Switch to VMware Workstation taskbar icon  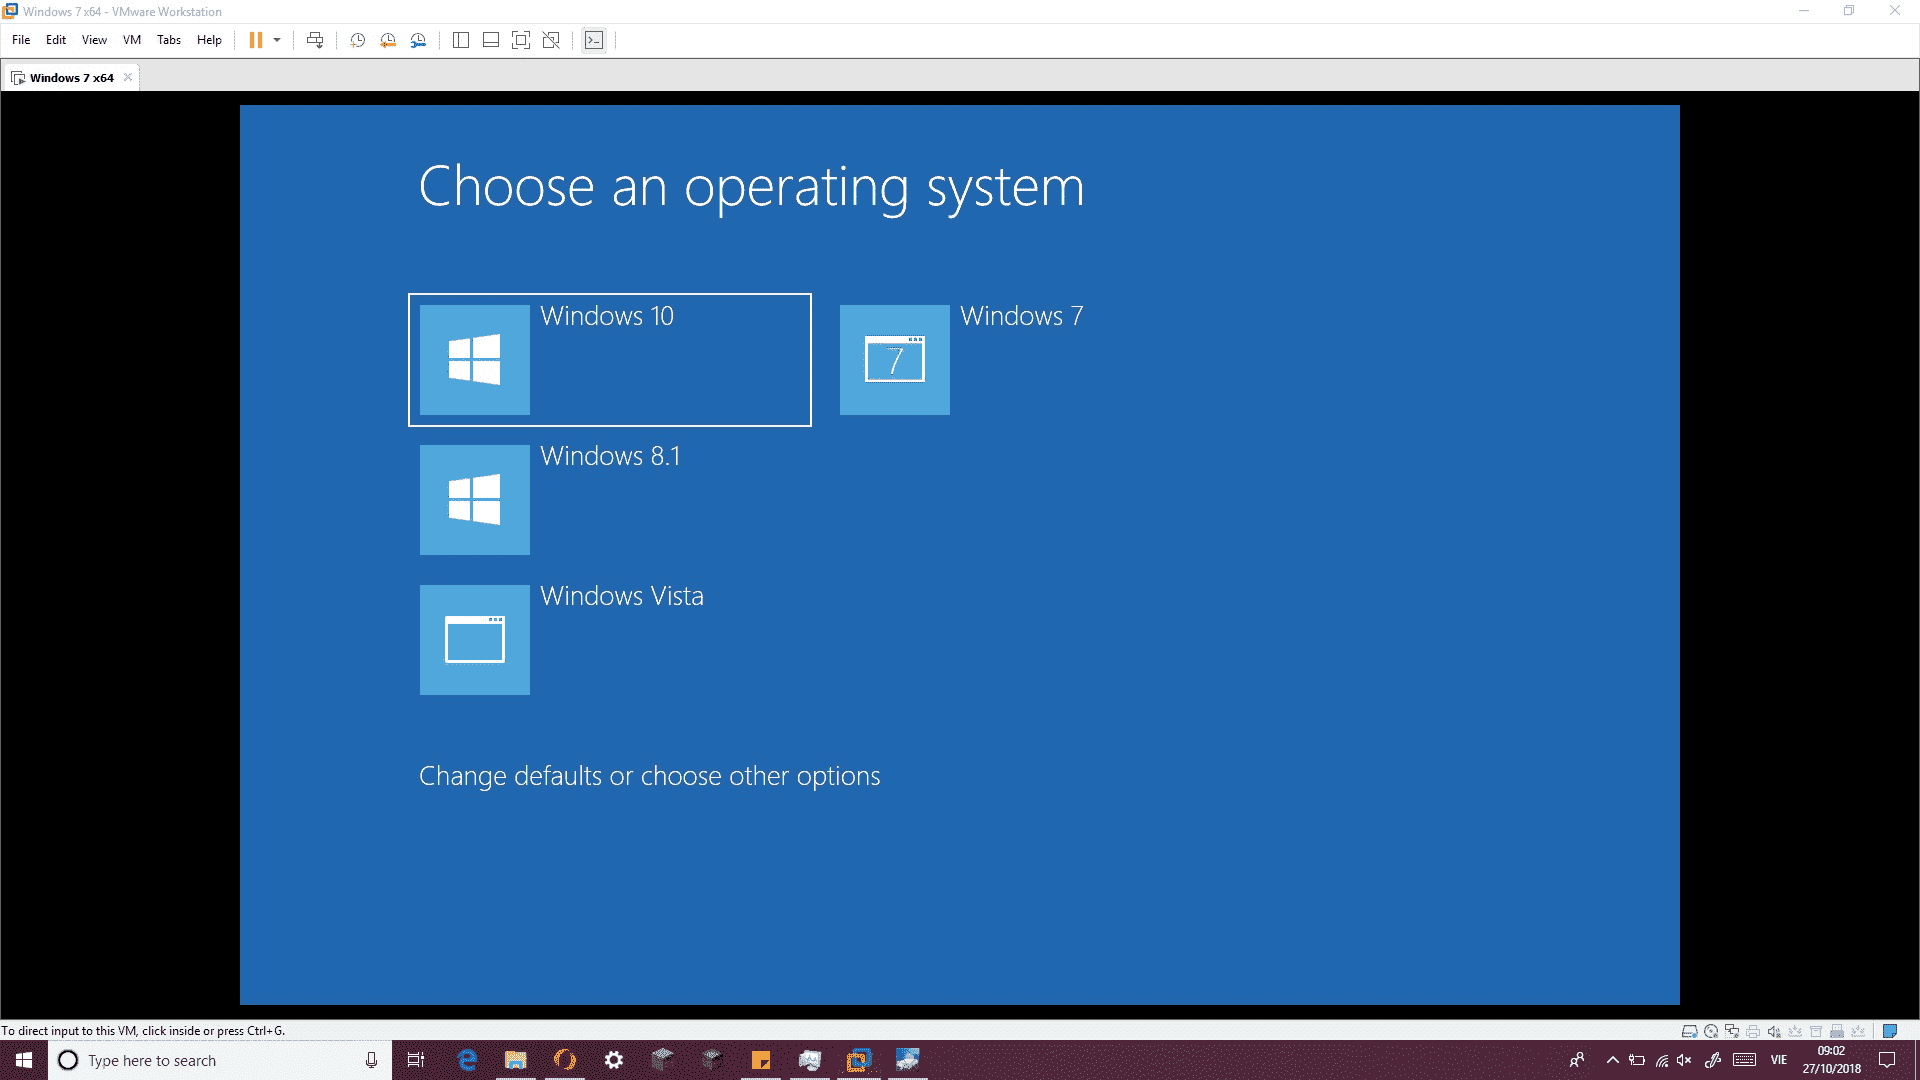[859, 1060]
